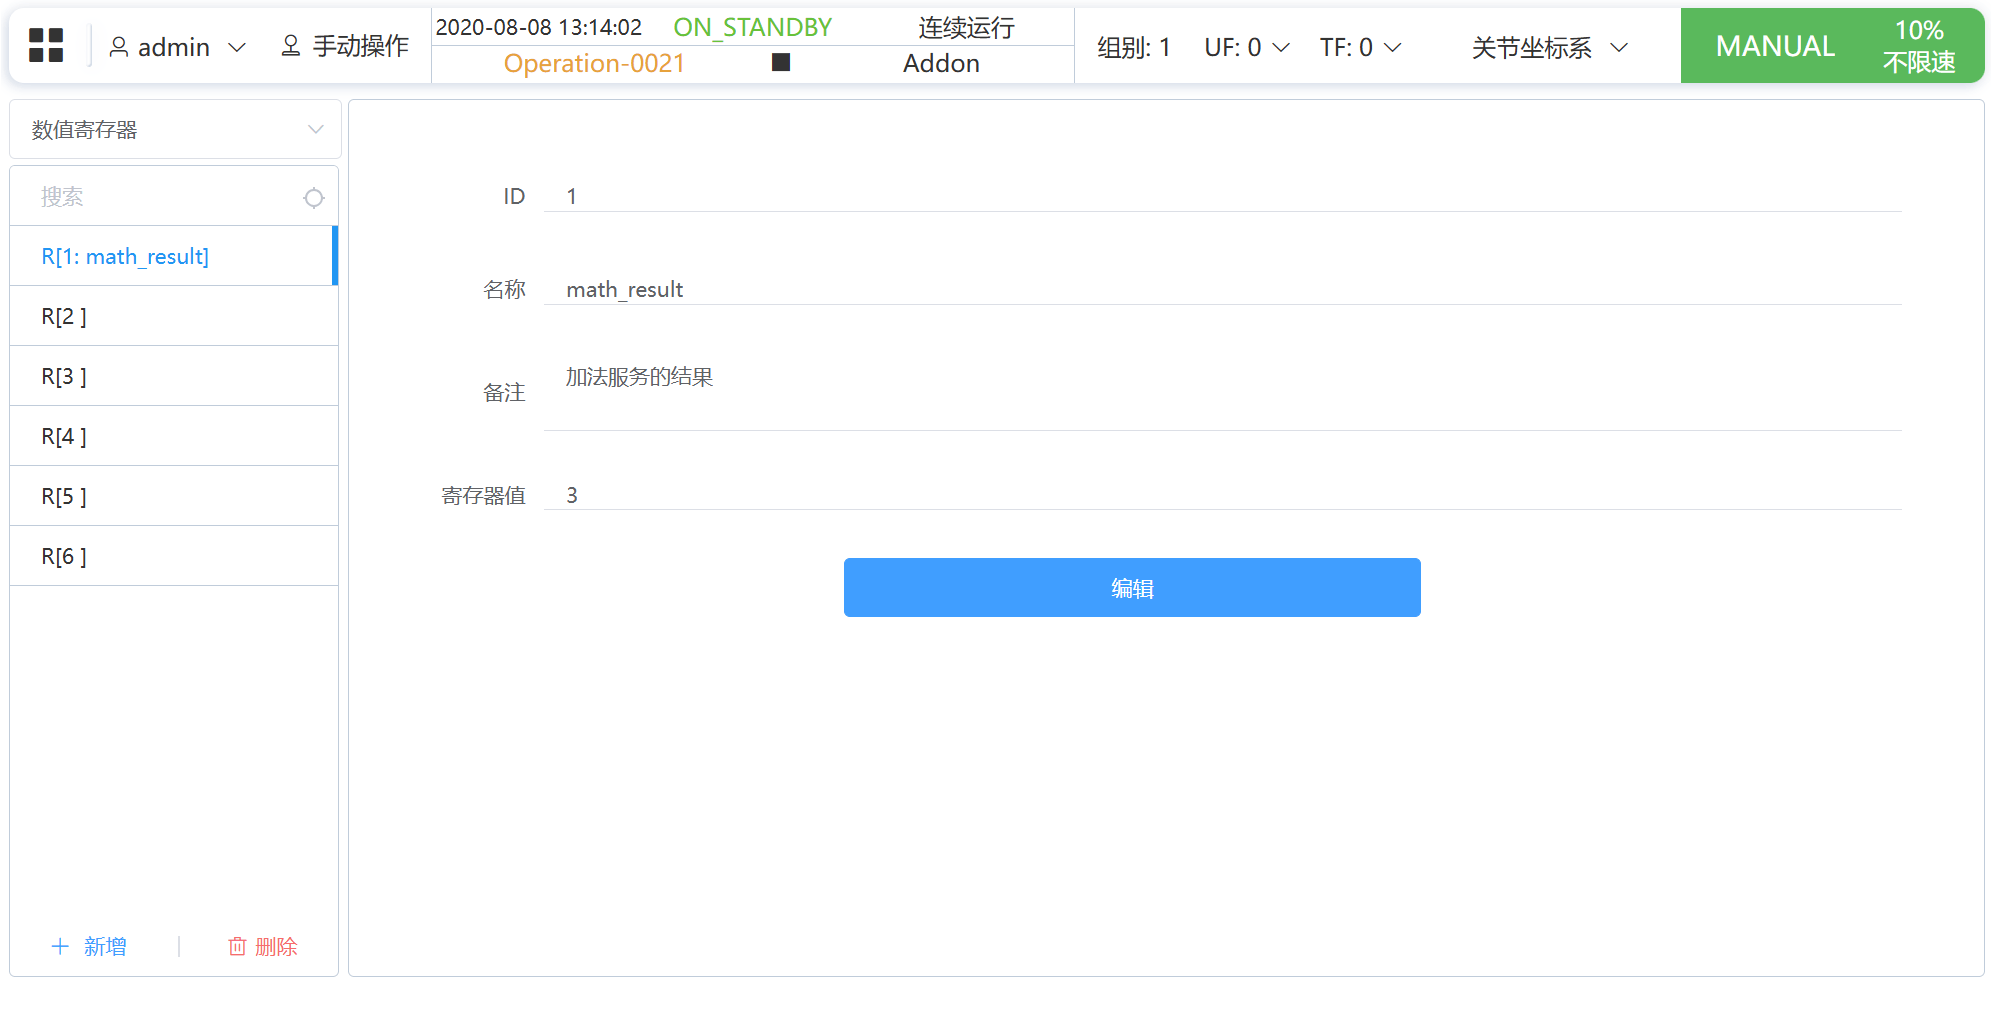Click the search target icon

[314, 198]
